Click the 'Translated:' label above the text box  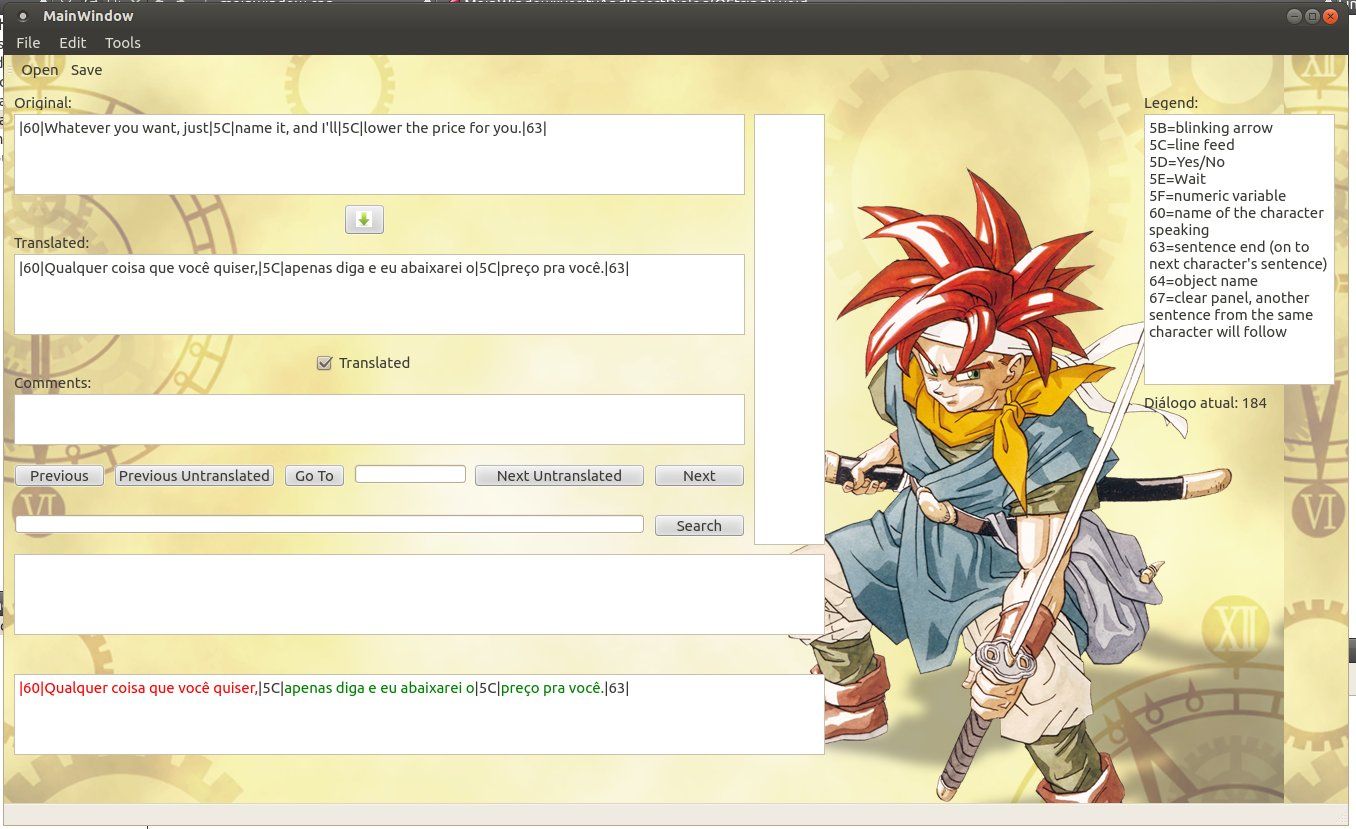(51, 243)
